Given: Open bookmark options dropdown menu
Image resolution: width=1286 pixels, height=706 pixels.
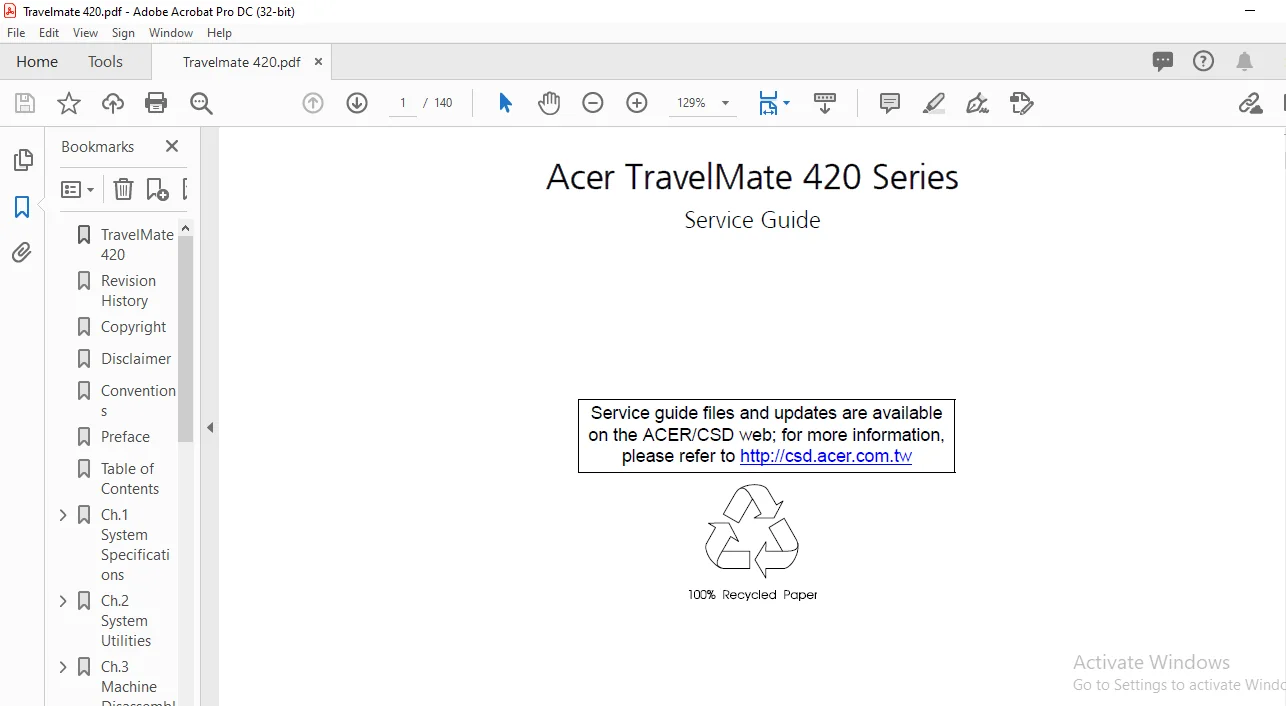Looking at the screenshot, I should point(77,189).
